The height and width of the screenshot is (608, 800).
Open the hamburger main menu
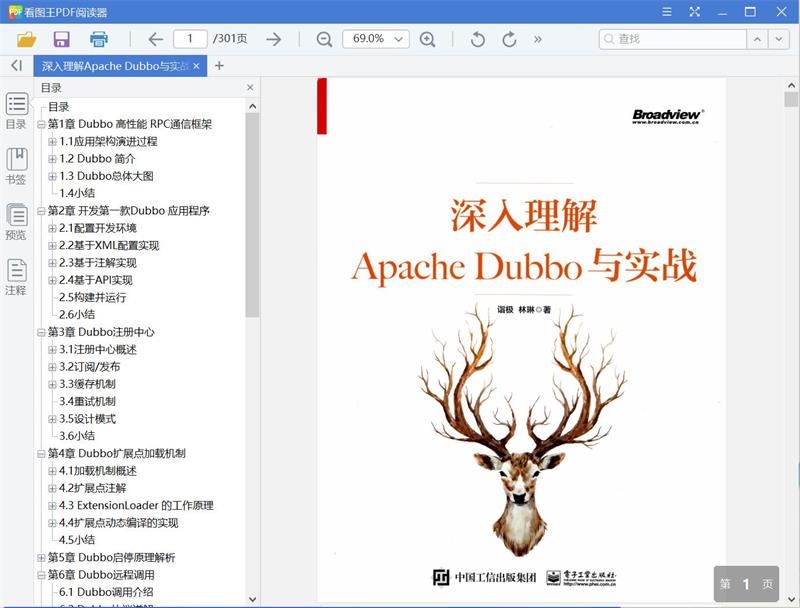pos(666,11)
